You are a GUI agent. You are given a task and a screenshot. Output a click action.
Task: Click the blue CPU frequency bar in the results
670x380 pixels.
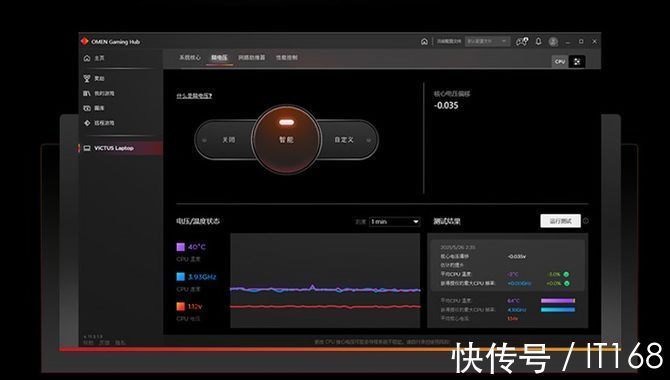tap(558, 310)
